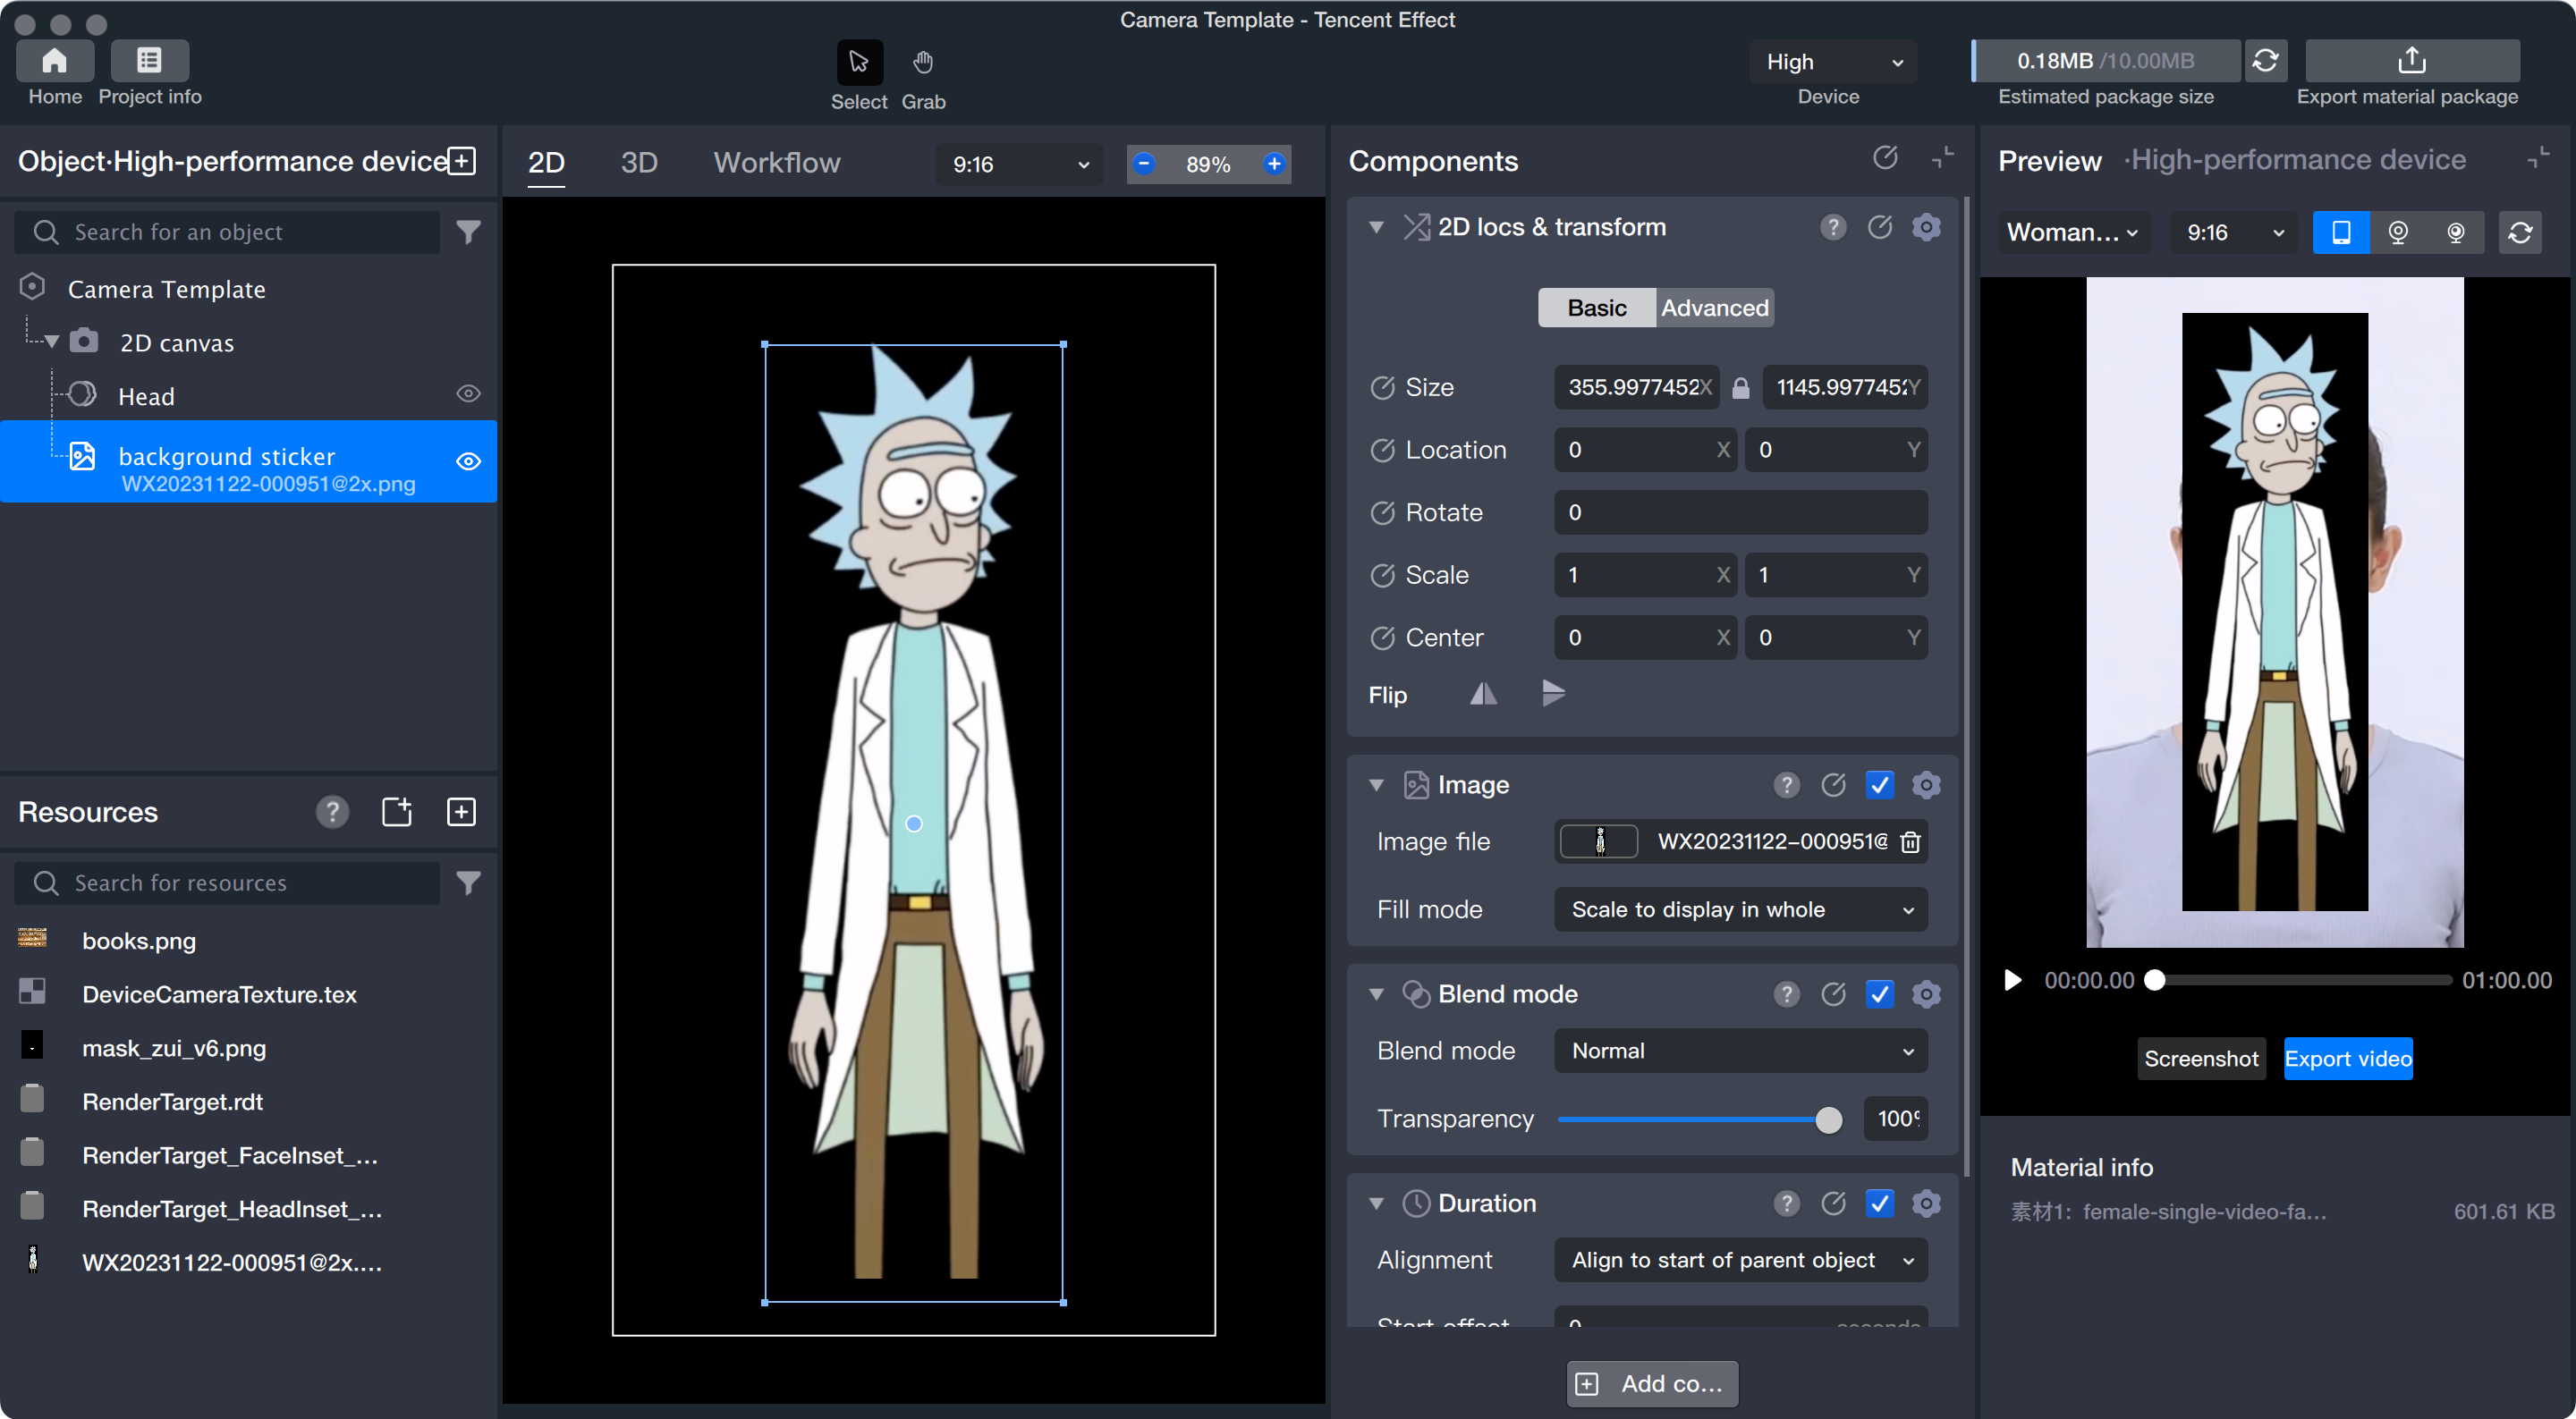Switch to the Advanced transform tab
Viewport: 2576px width, 1419px height.
click(1714, 308)
